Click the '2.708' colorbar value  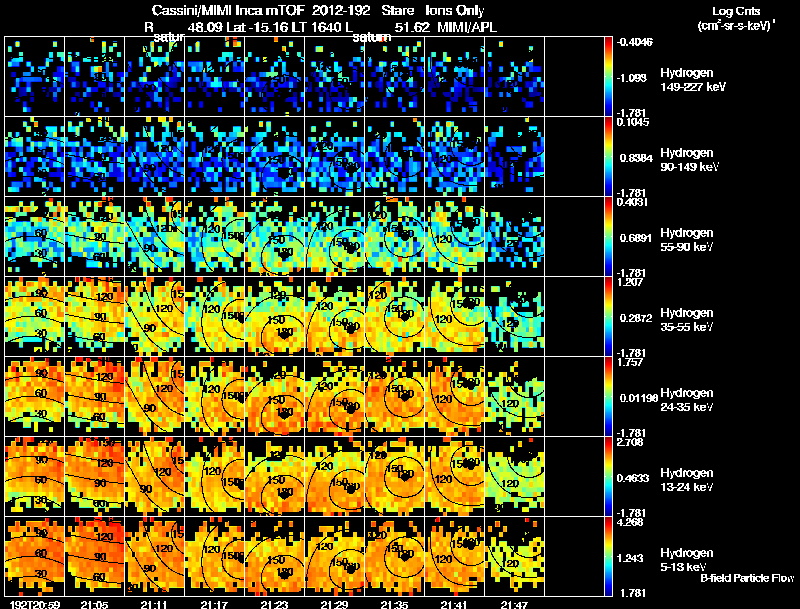click(630, 442)
